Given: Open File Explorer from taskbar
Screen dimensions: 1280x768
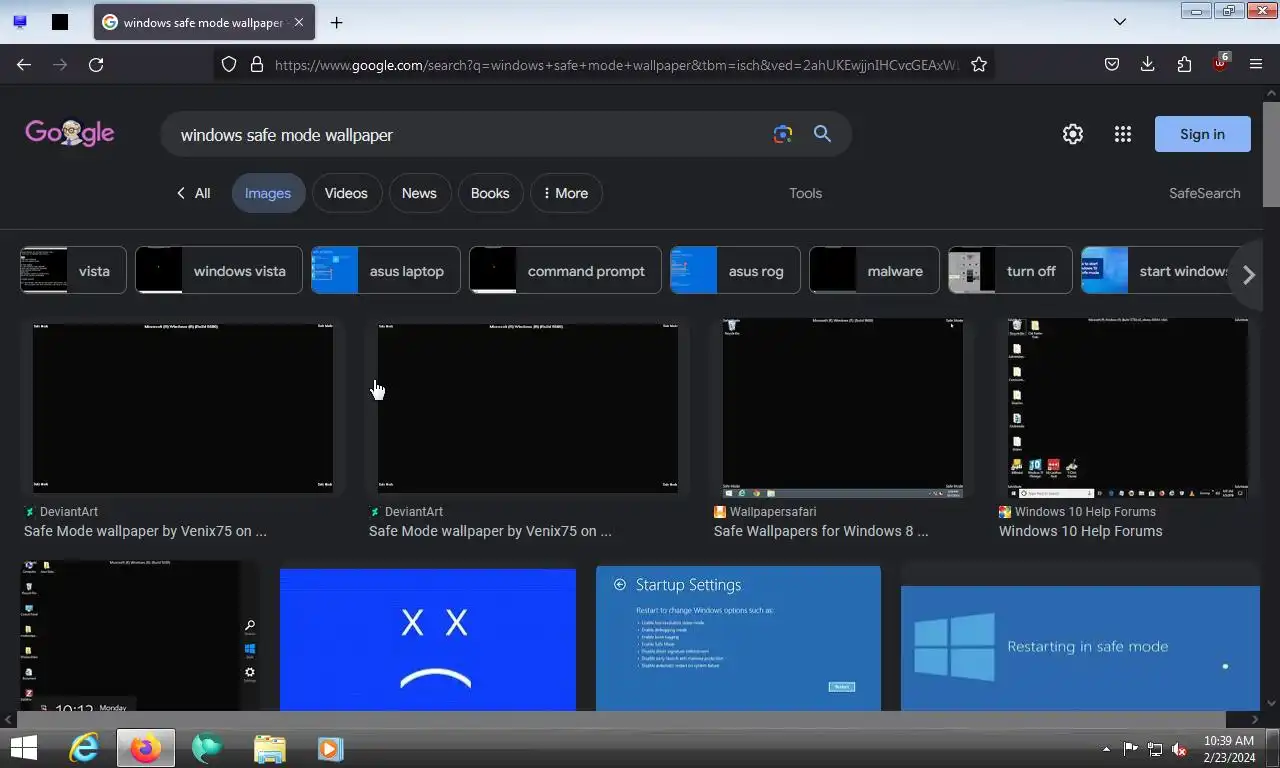Looking at the screenshot, I should coord(269,748).
